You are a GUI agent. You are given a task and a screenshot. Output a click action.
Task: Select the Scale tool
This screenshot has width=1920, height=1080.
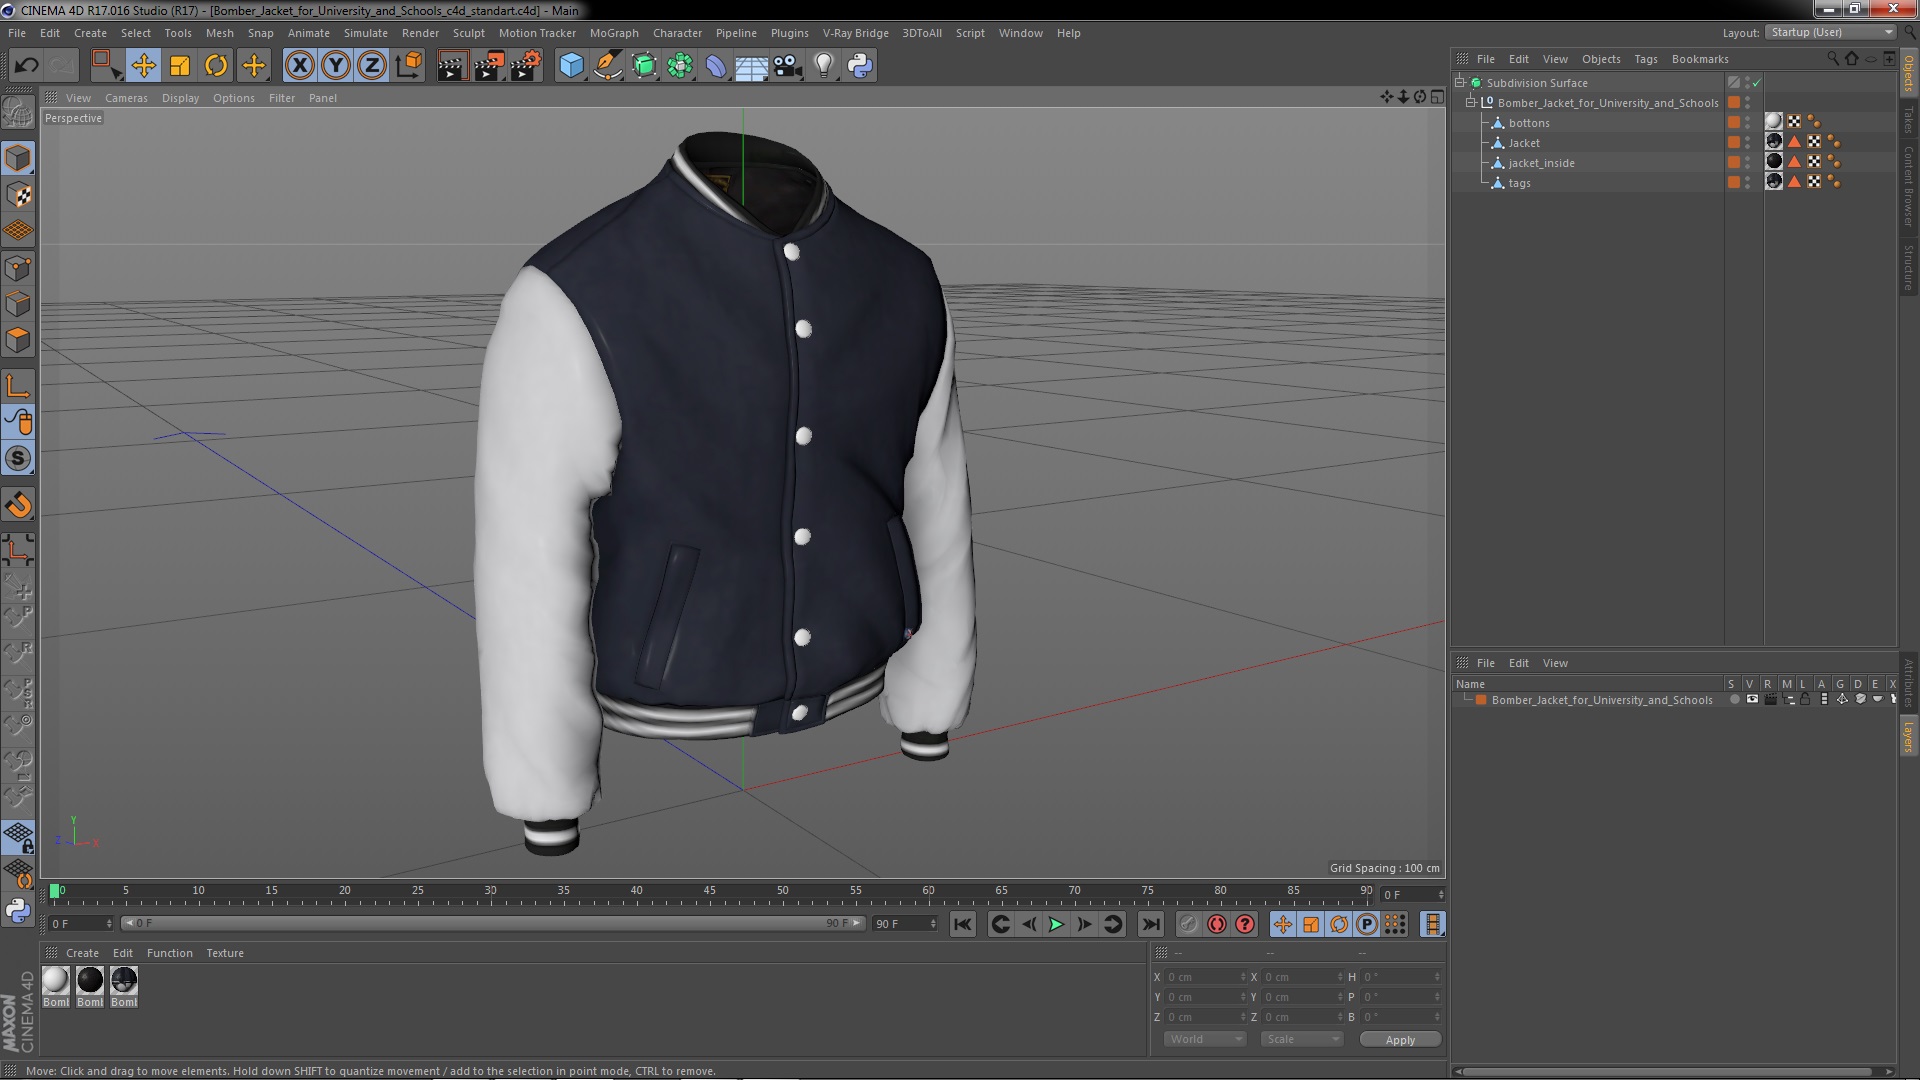180,66
